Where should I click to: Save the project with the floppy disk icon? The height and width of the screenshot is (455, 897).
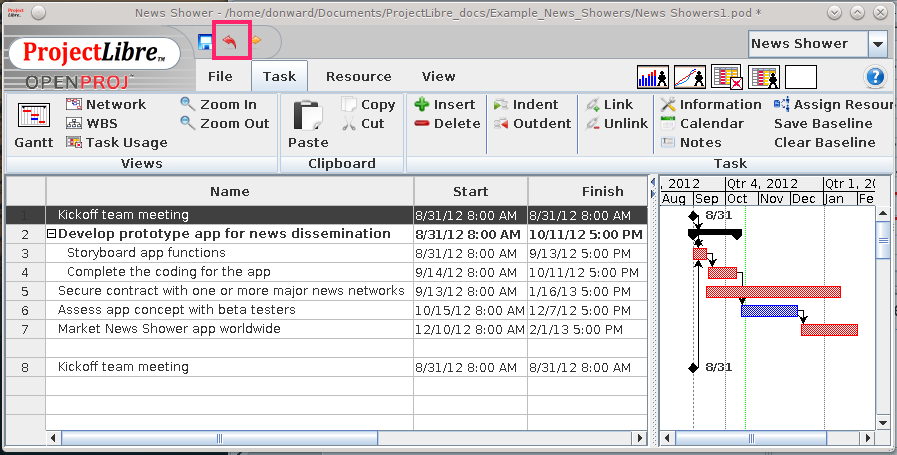coord(205,42)
